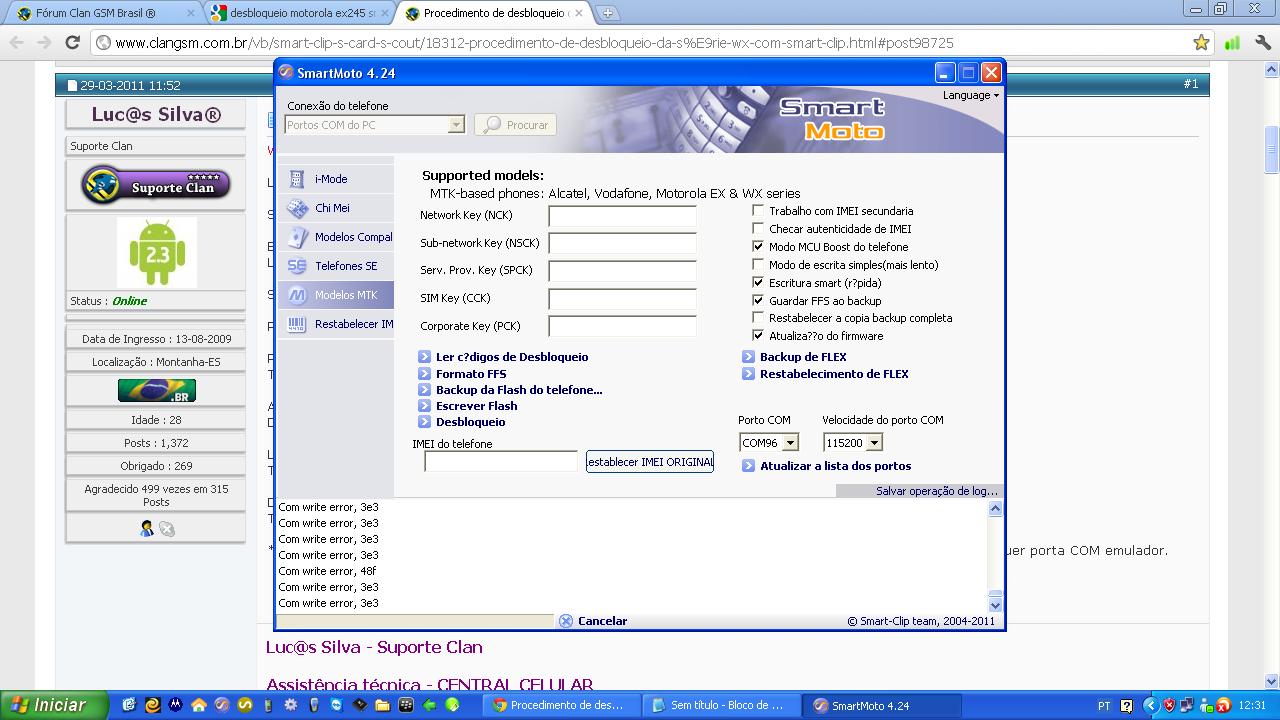This screenshot has height=720, width=1280.
Task: Click the Android avatar of Luc@s Silva
Action: (156, 253)
